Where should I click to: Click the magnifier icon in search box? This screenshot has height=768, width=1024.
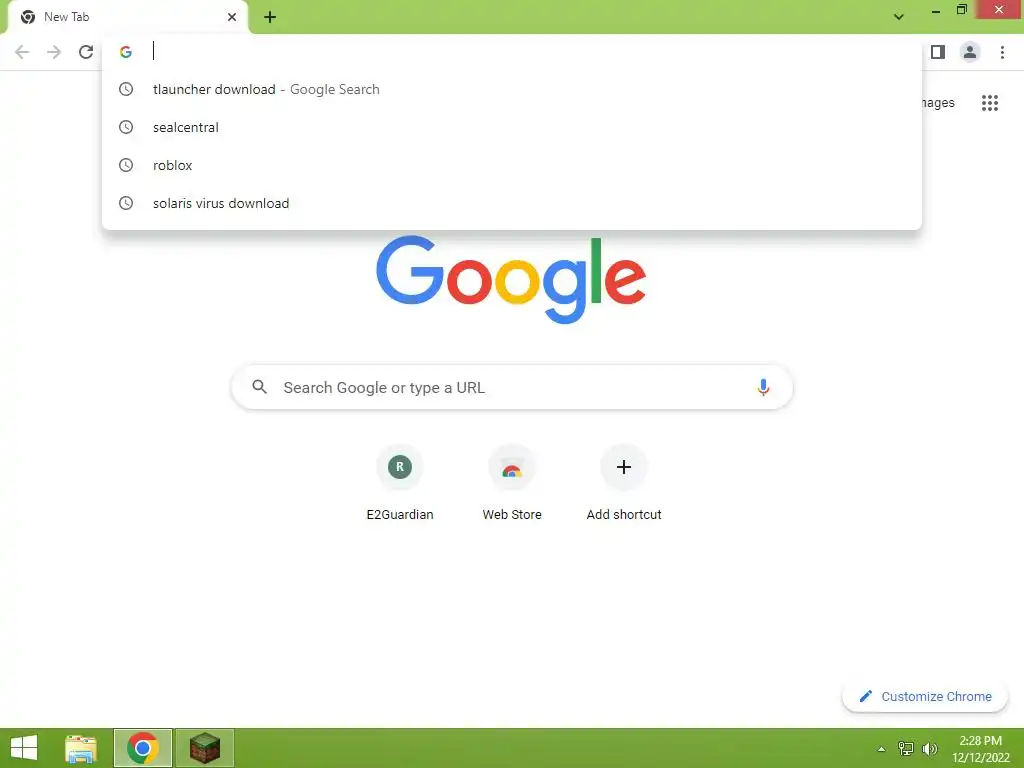tap(259, 387)
